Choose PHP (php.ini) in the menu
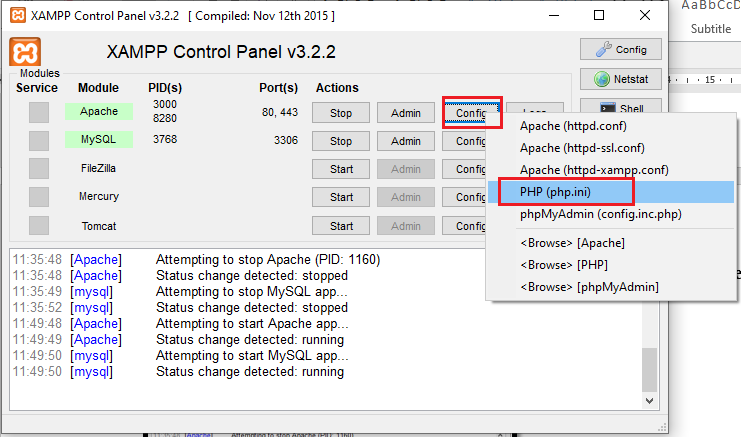 (x=611, y=192)
